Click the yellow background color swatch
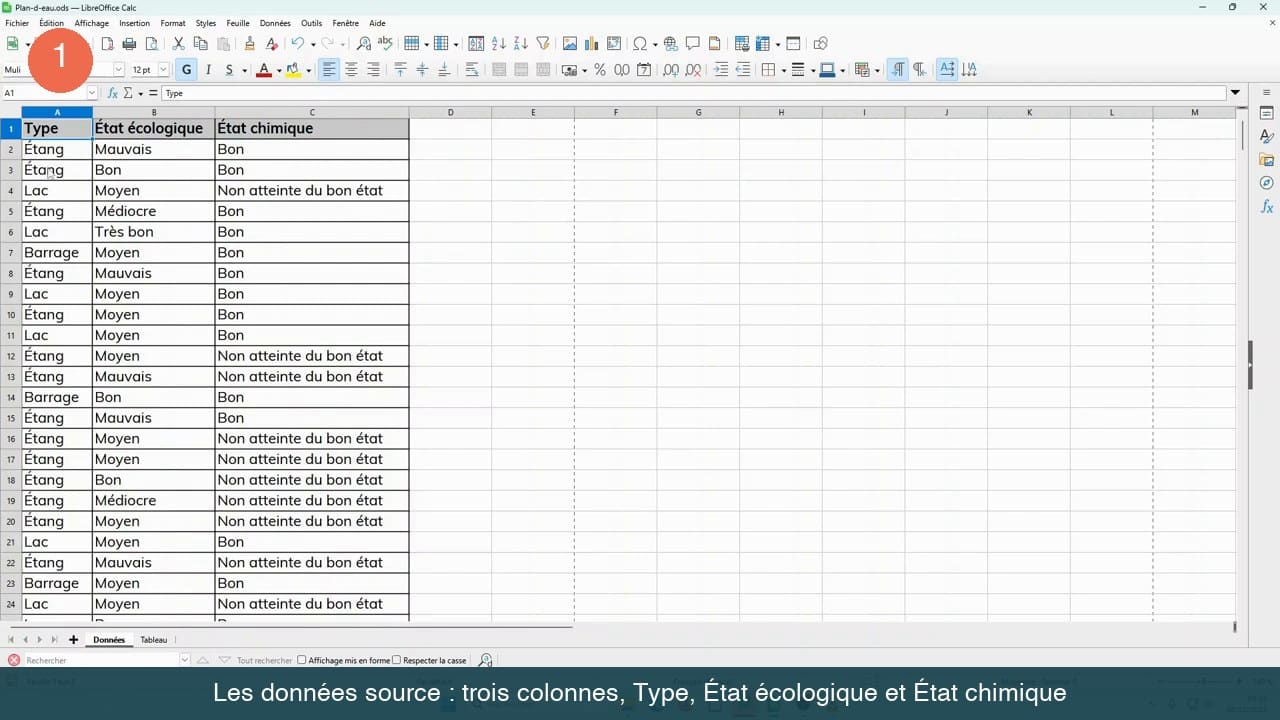Screen dimensions: 1280x720 tap(293, 70)
